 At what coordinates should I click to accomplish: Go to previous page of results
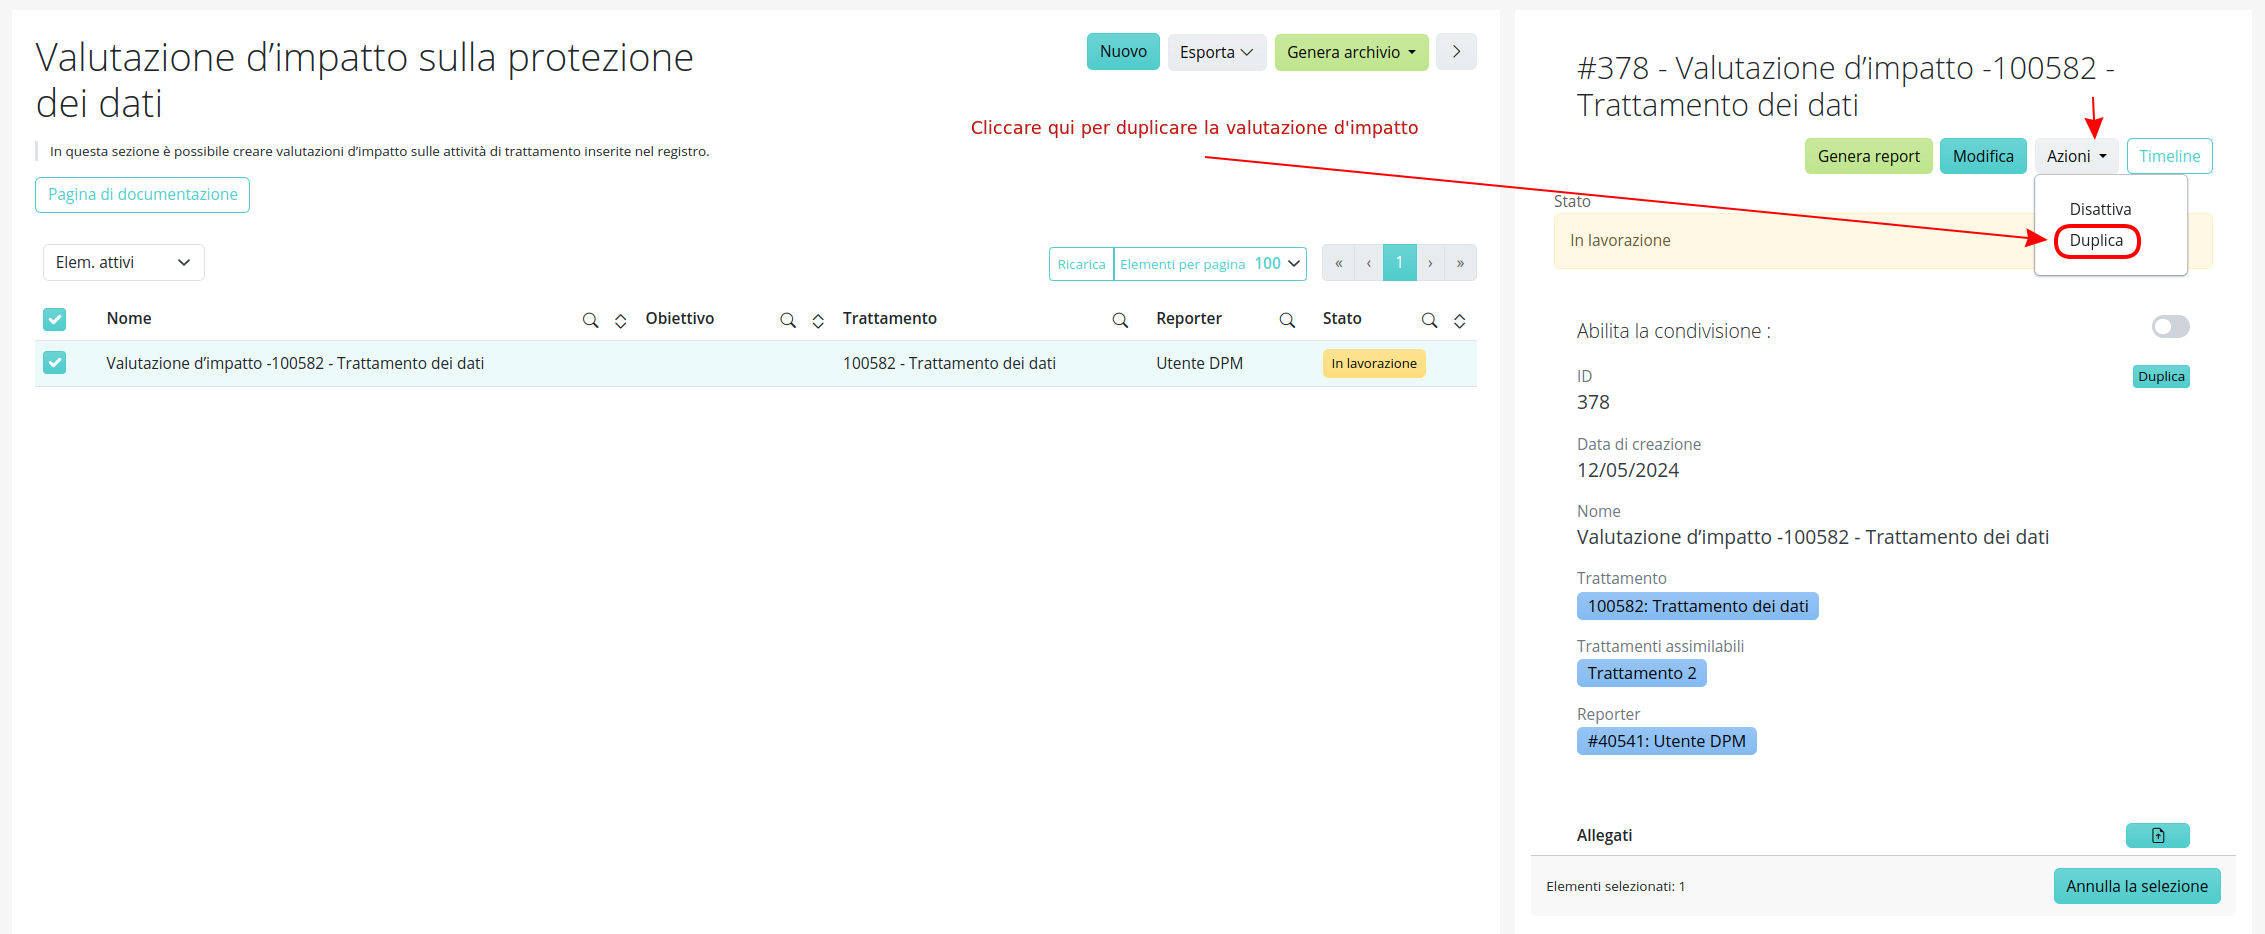[x=1368, y=263]
